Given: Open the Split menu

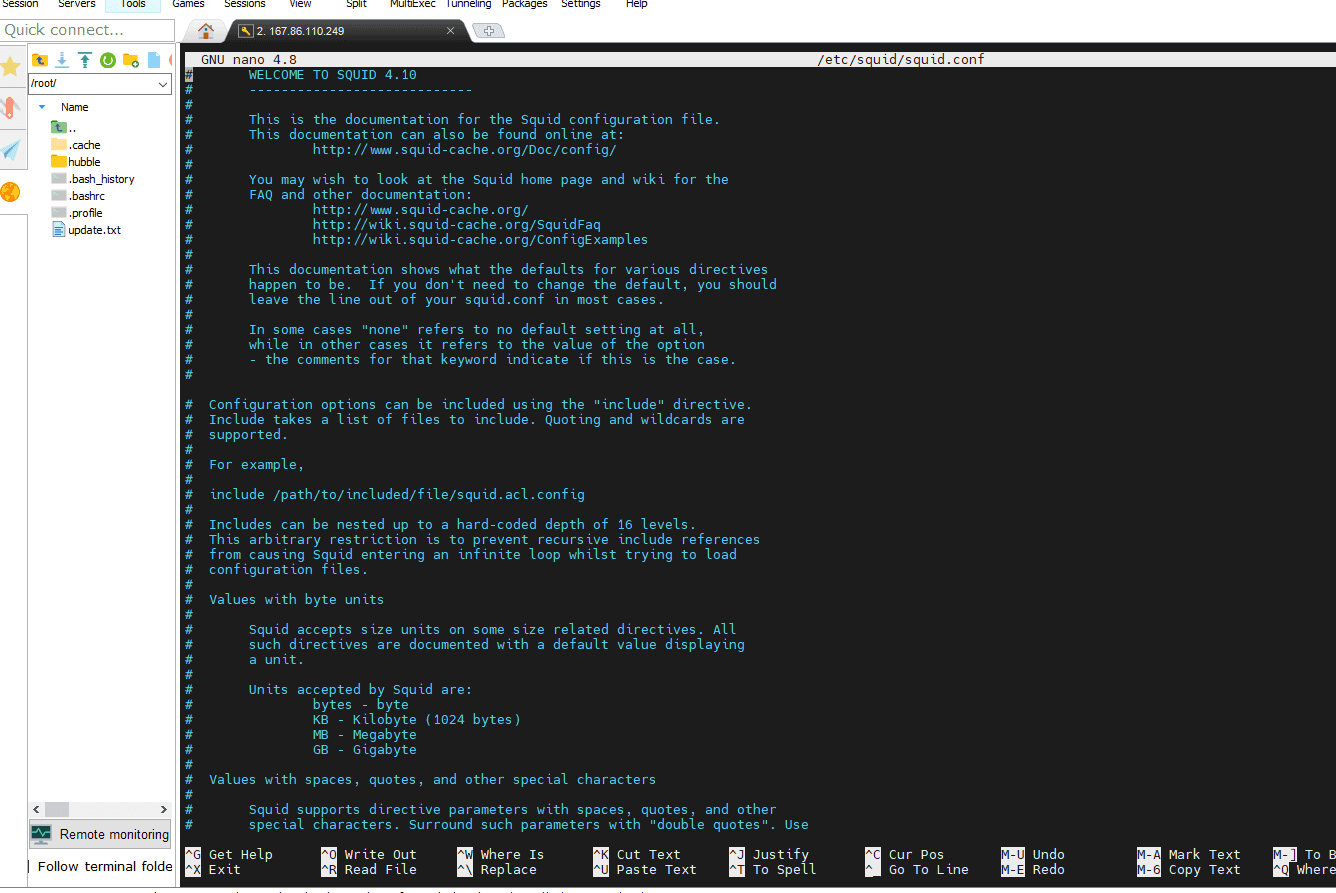Looking at the screenshot, I should 356,4.
